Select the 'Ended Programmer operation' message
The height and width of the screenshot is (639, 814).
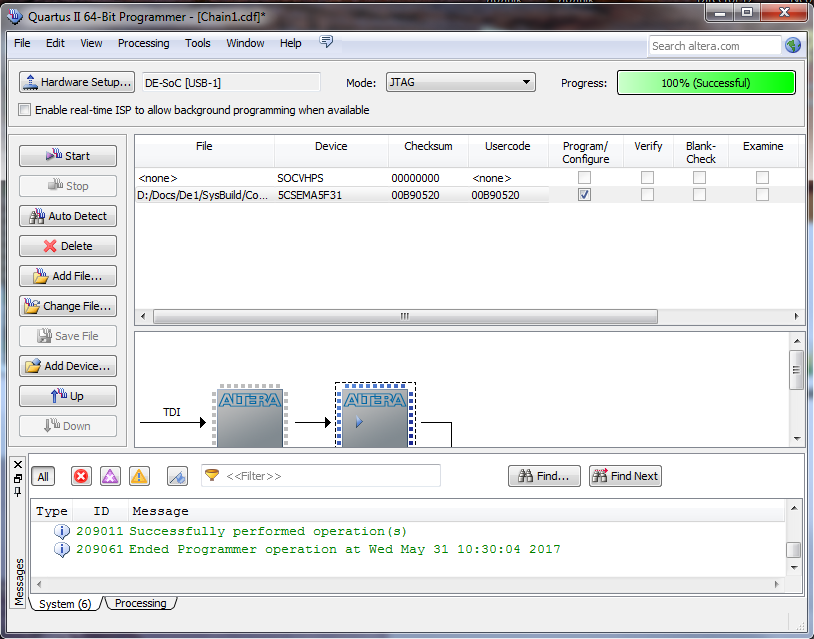(x=345, y=549)
